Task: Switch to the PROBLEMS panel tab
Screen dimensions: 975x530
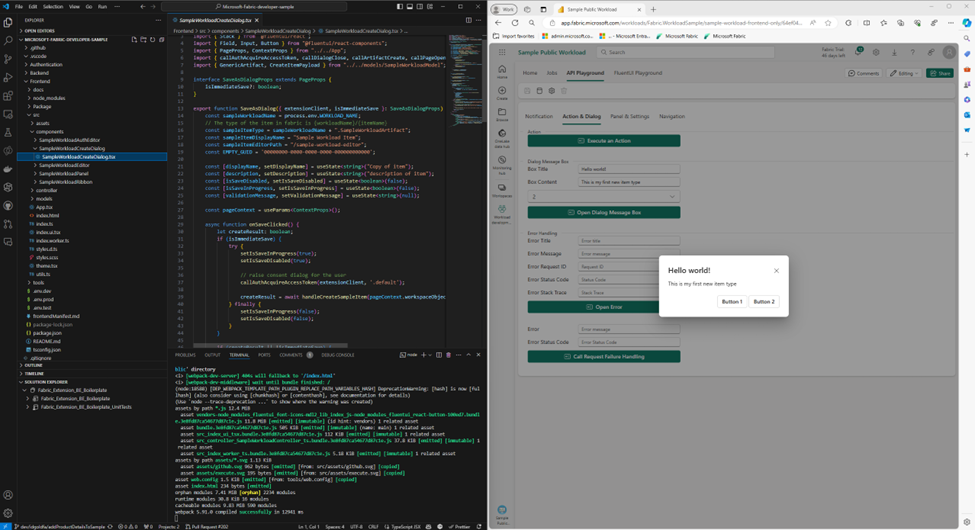Action: [x=185, y=355]
